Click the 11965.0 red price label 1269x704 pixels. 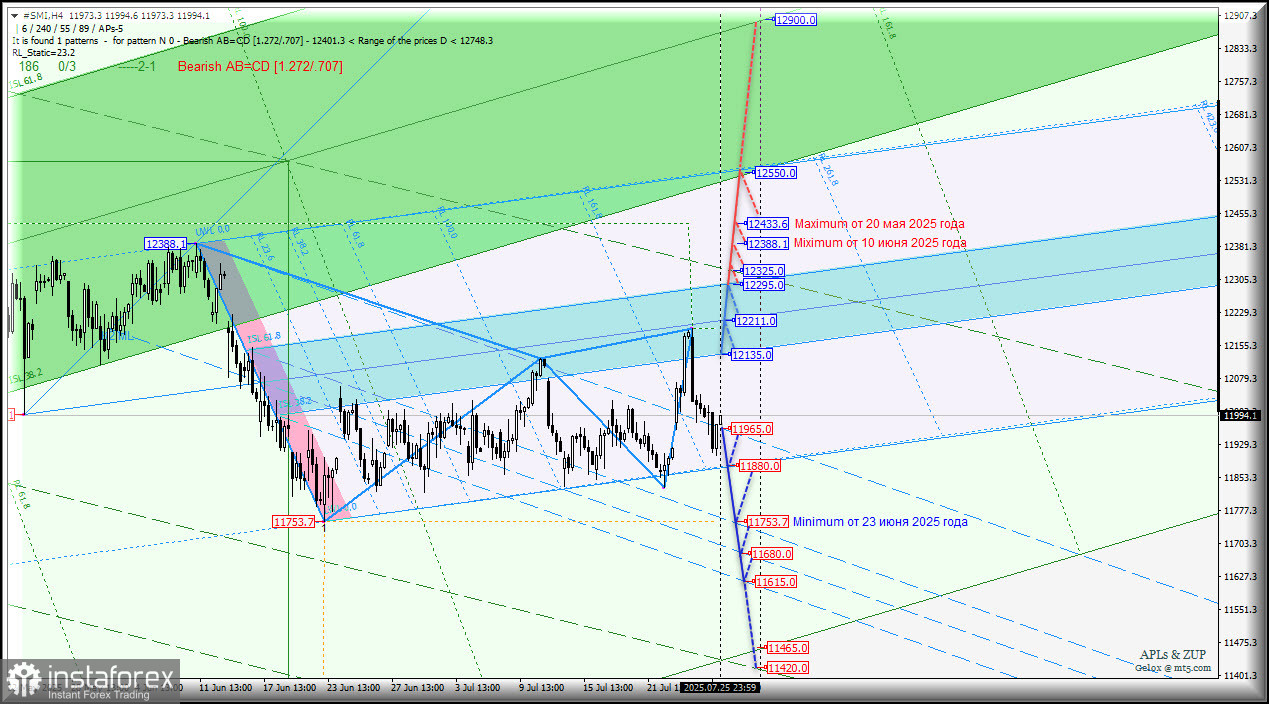[752, 429]
